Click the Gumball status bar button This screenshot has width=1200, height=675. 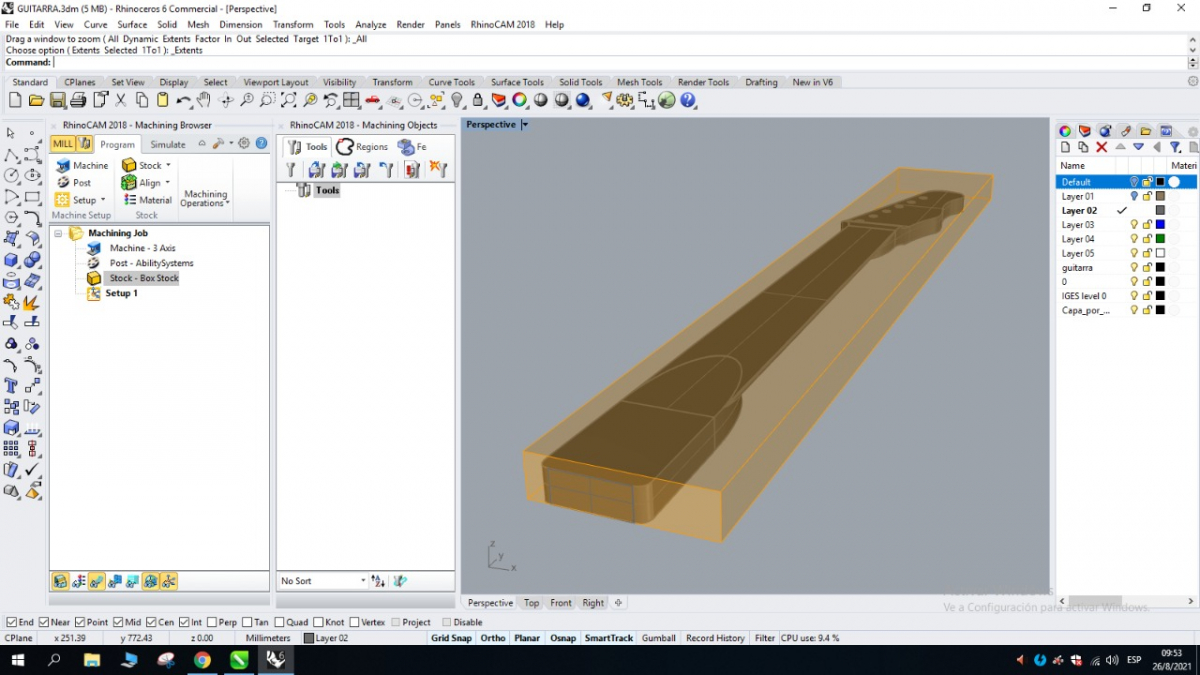(x=658, y=638)
